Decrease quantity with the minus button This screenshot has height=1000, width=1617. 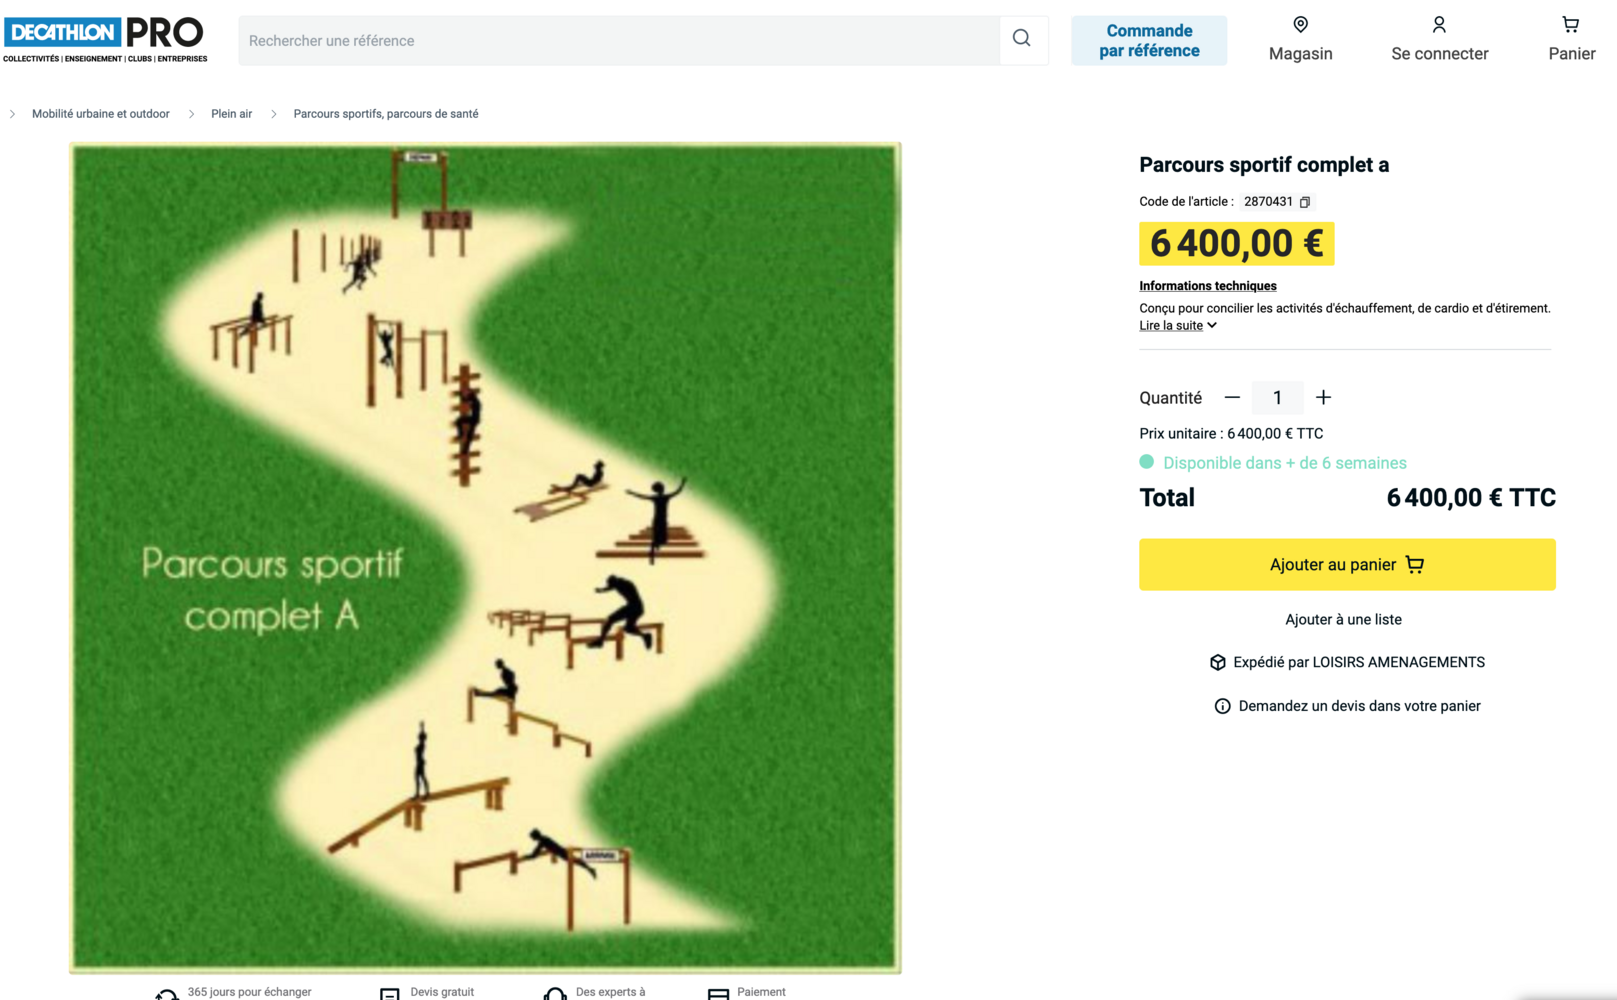point(1232,398)
